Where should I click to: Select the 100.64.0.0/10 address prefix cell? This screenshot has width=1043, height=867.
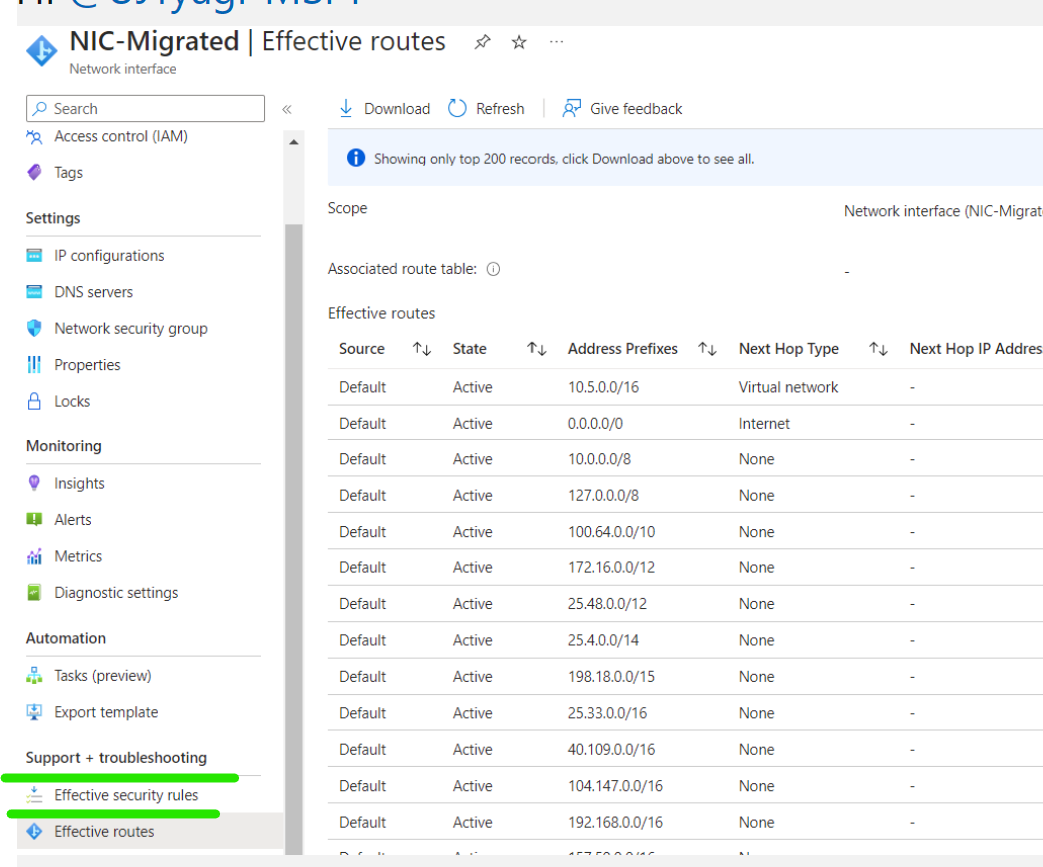[611, 532]
